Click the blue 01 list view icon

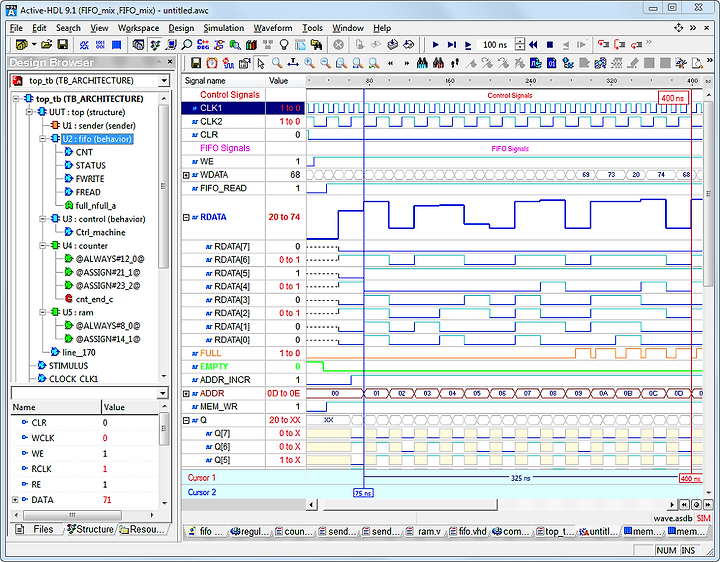(x=551, y=63)
